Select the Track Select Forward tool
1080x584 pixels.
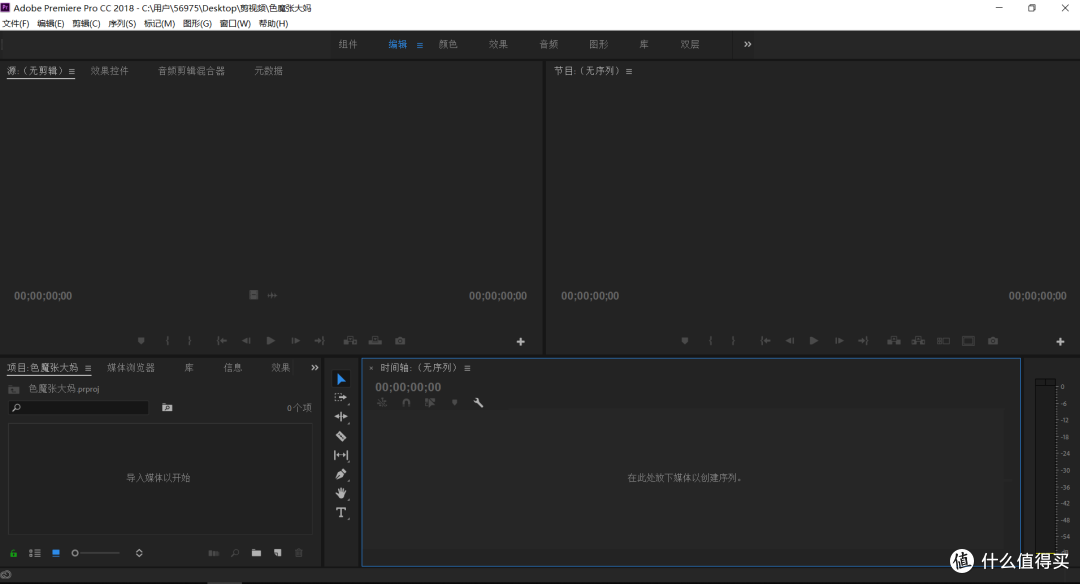coord(341,397)
